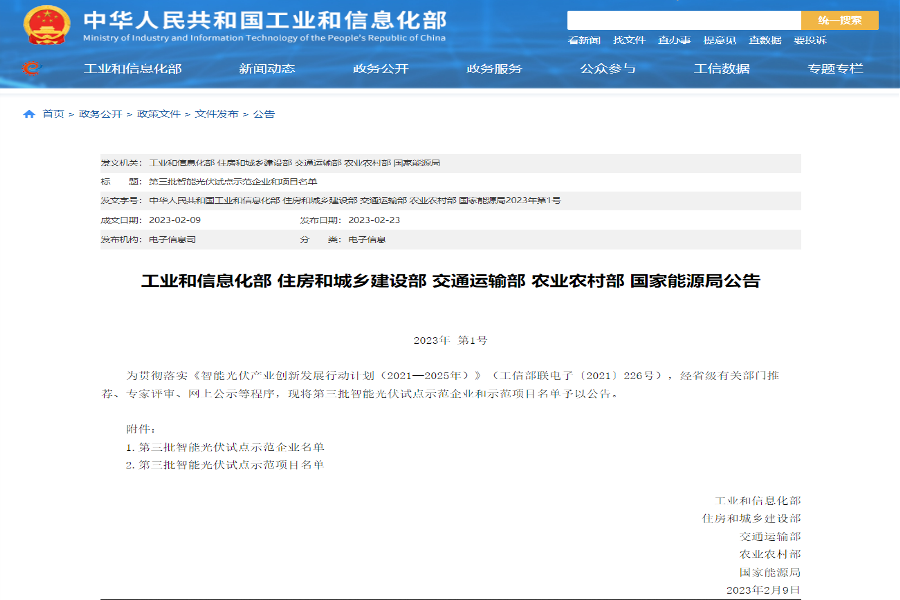This screenshot has width=900, height=600.
Task: Click the signature line 国家能源局
Action: 770,572
